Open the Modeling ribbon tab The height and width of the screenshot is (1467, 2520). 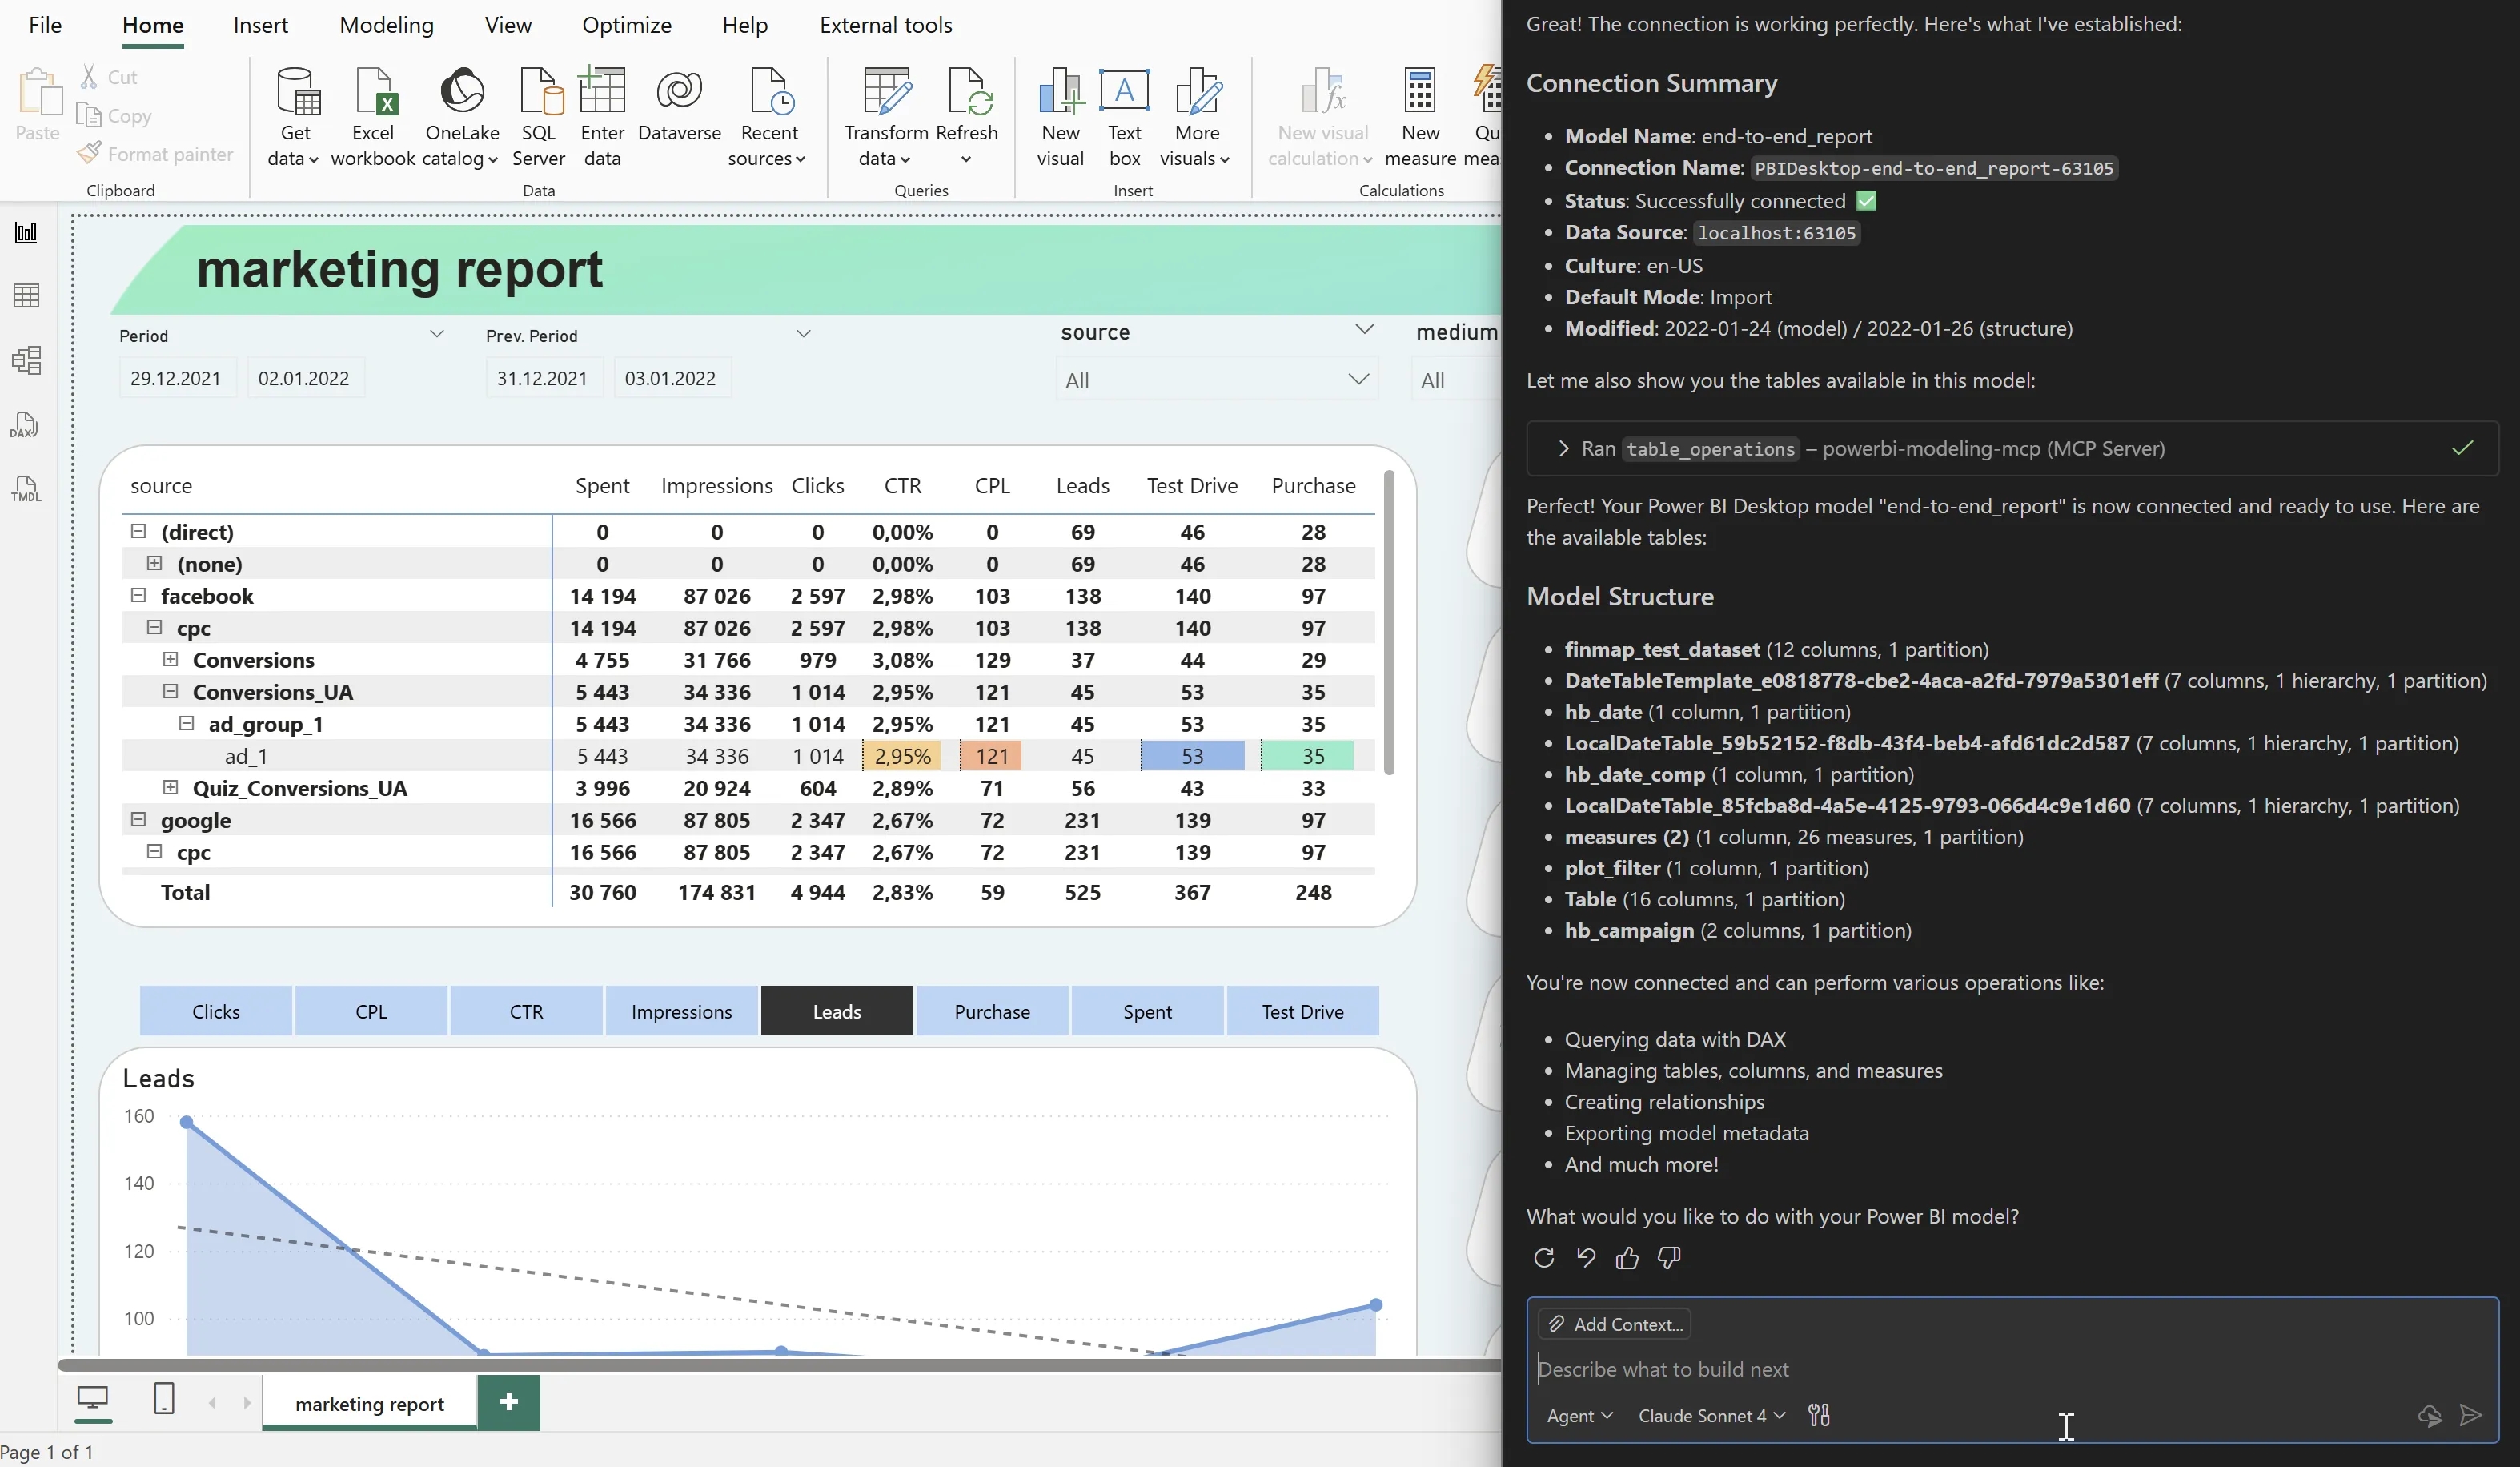[x=386, y=25]
